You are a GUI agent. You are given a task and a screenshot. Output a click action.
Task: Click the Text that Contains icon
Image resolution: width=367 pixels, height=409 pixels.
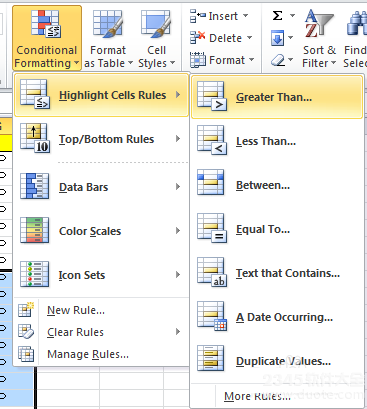pos(212,273)
